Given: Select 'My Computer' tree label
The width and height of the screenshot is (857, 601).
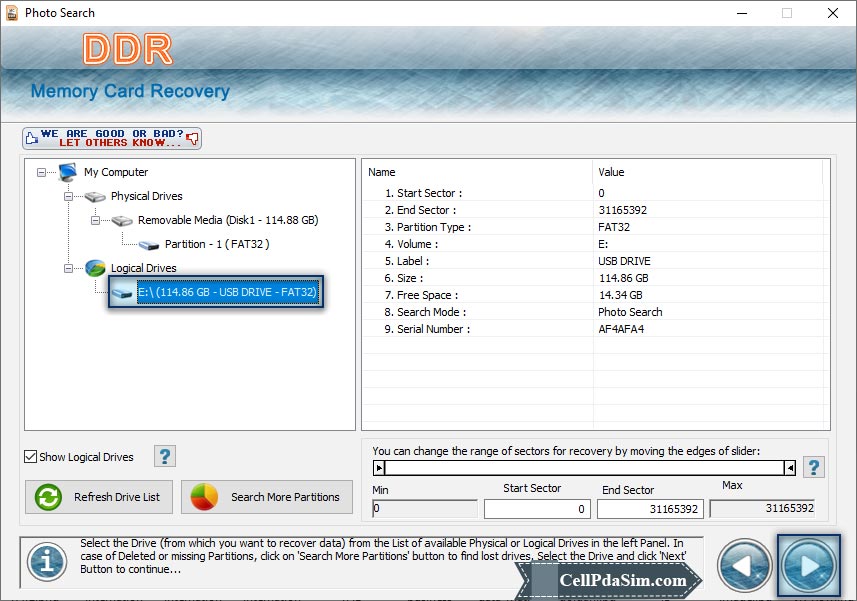Looking at the screenshot, I should [x=116, y=172].
